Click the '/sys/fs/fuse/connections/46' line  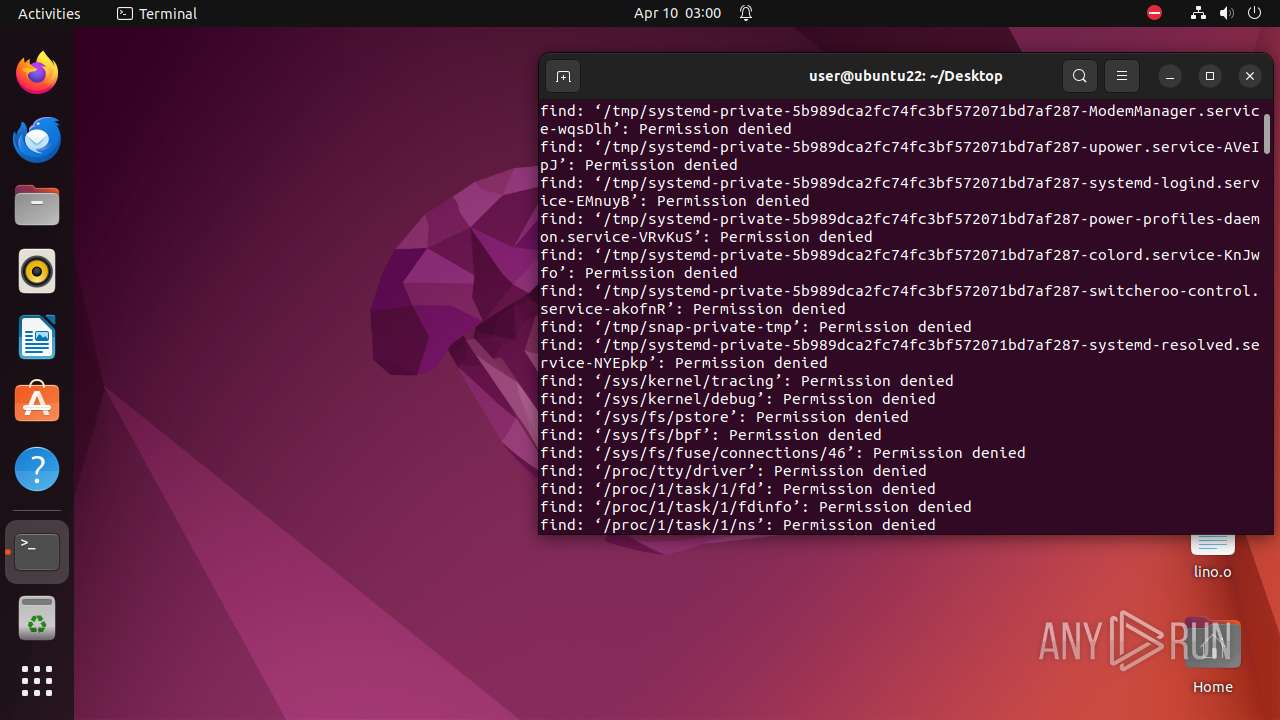point(783,453)
